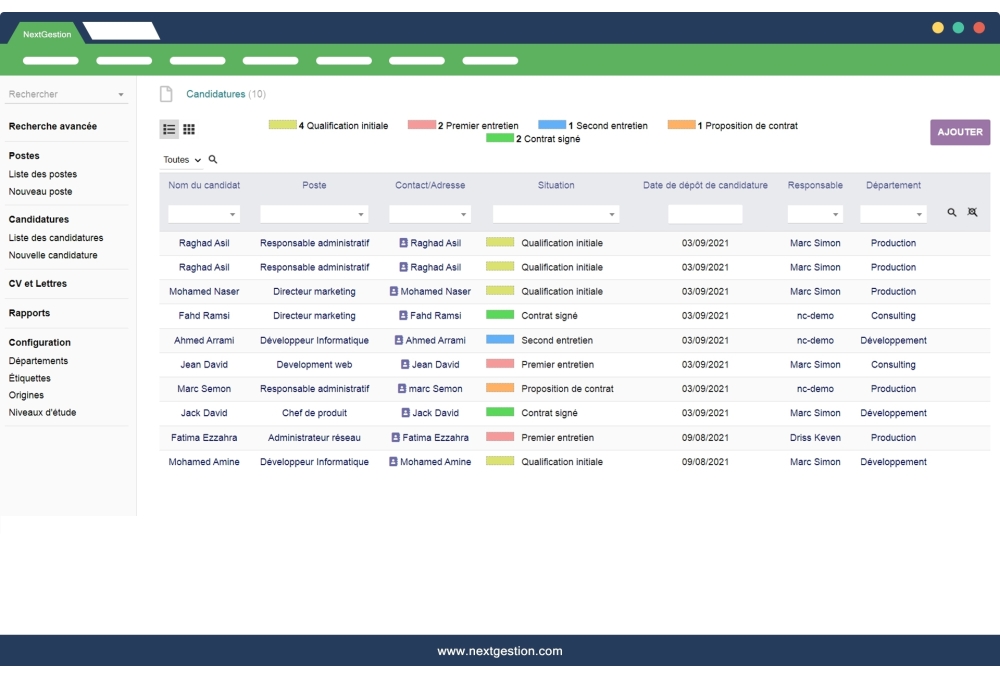Click the Date de dépôt filter field
1000x679 pixels.
[x=706, y=212]
